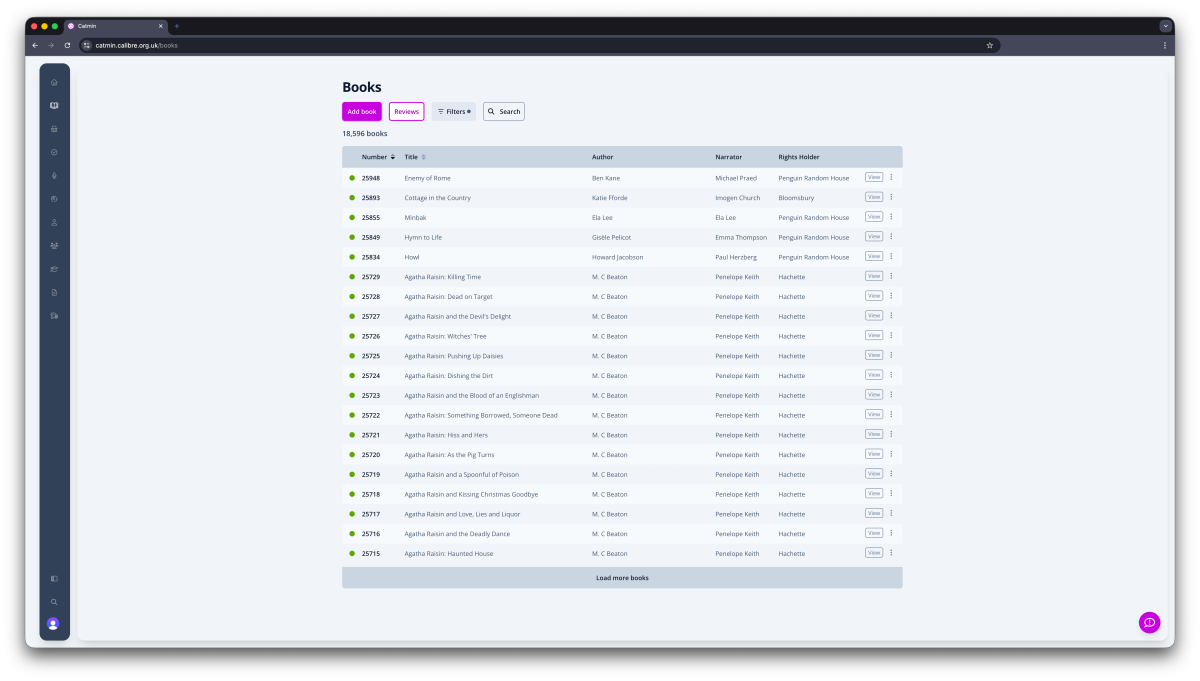Sort table by Number column
Image resolution: width=1200 pixels, height=681 pixels.
pos(378,157)
